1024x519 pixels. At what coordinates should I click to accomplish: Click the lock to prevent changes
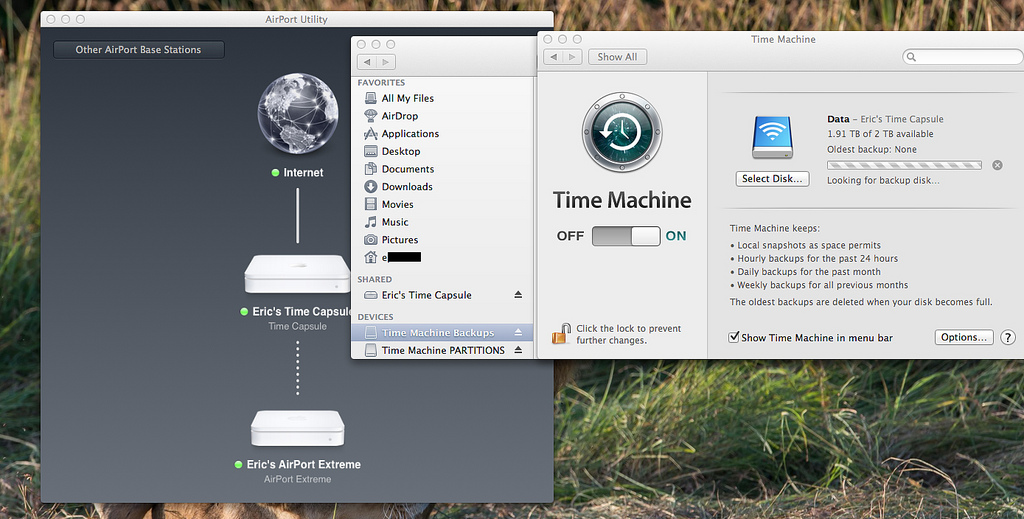point(561,334)
